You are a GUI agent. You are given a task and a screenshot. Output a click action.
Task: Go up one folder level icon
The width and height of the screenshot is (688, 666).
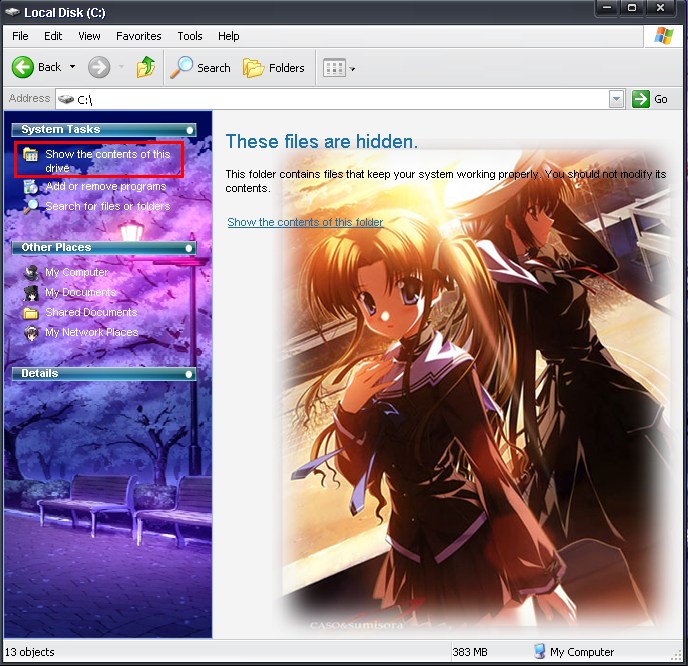[x=145, y=67]
